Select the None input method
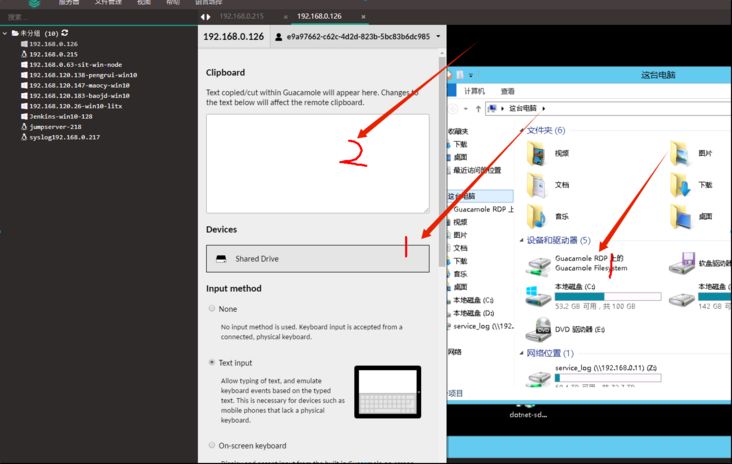Viewport: 732px width, 464px height. [x=212, y=309]
